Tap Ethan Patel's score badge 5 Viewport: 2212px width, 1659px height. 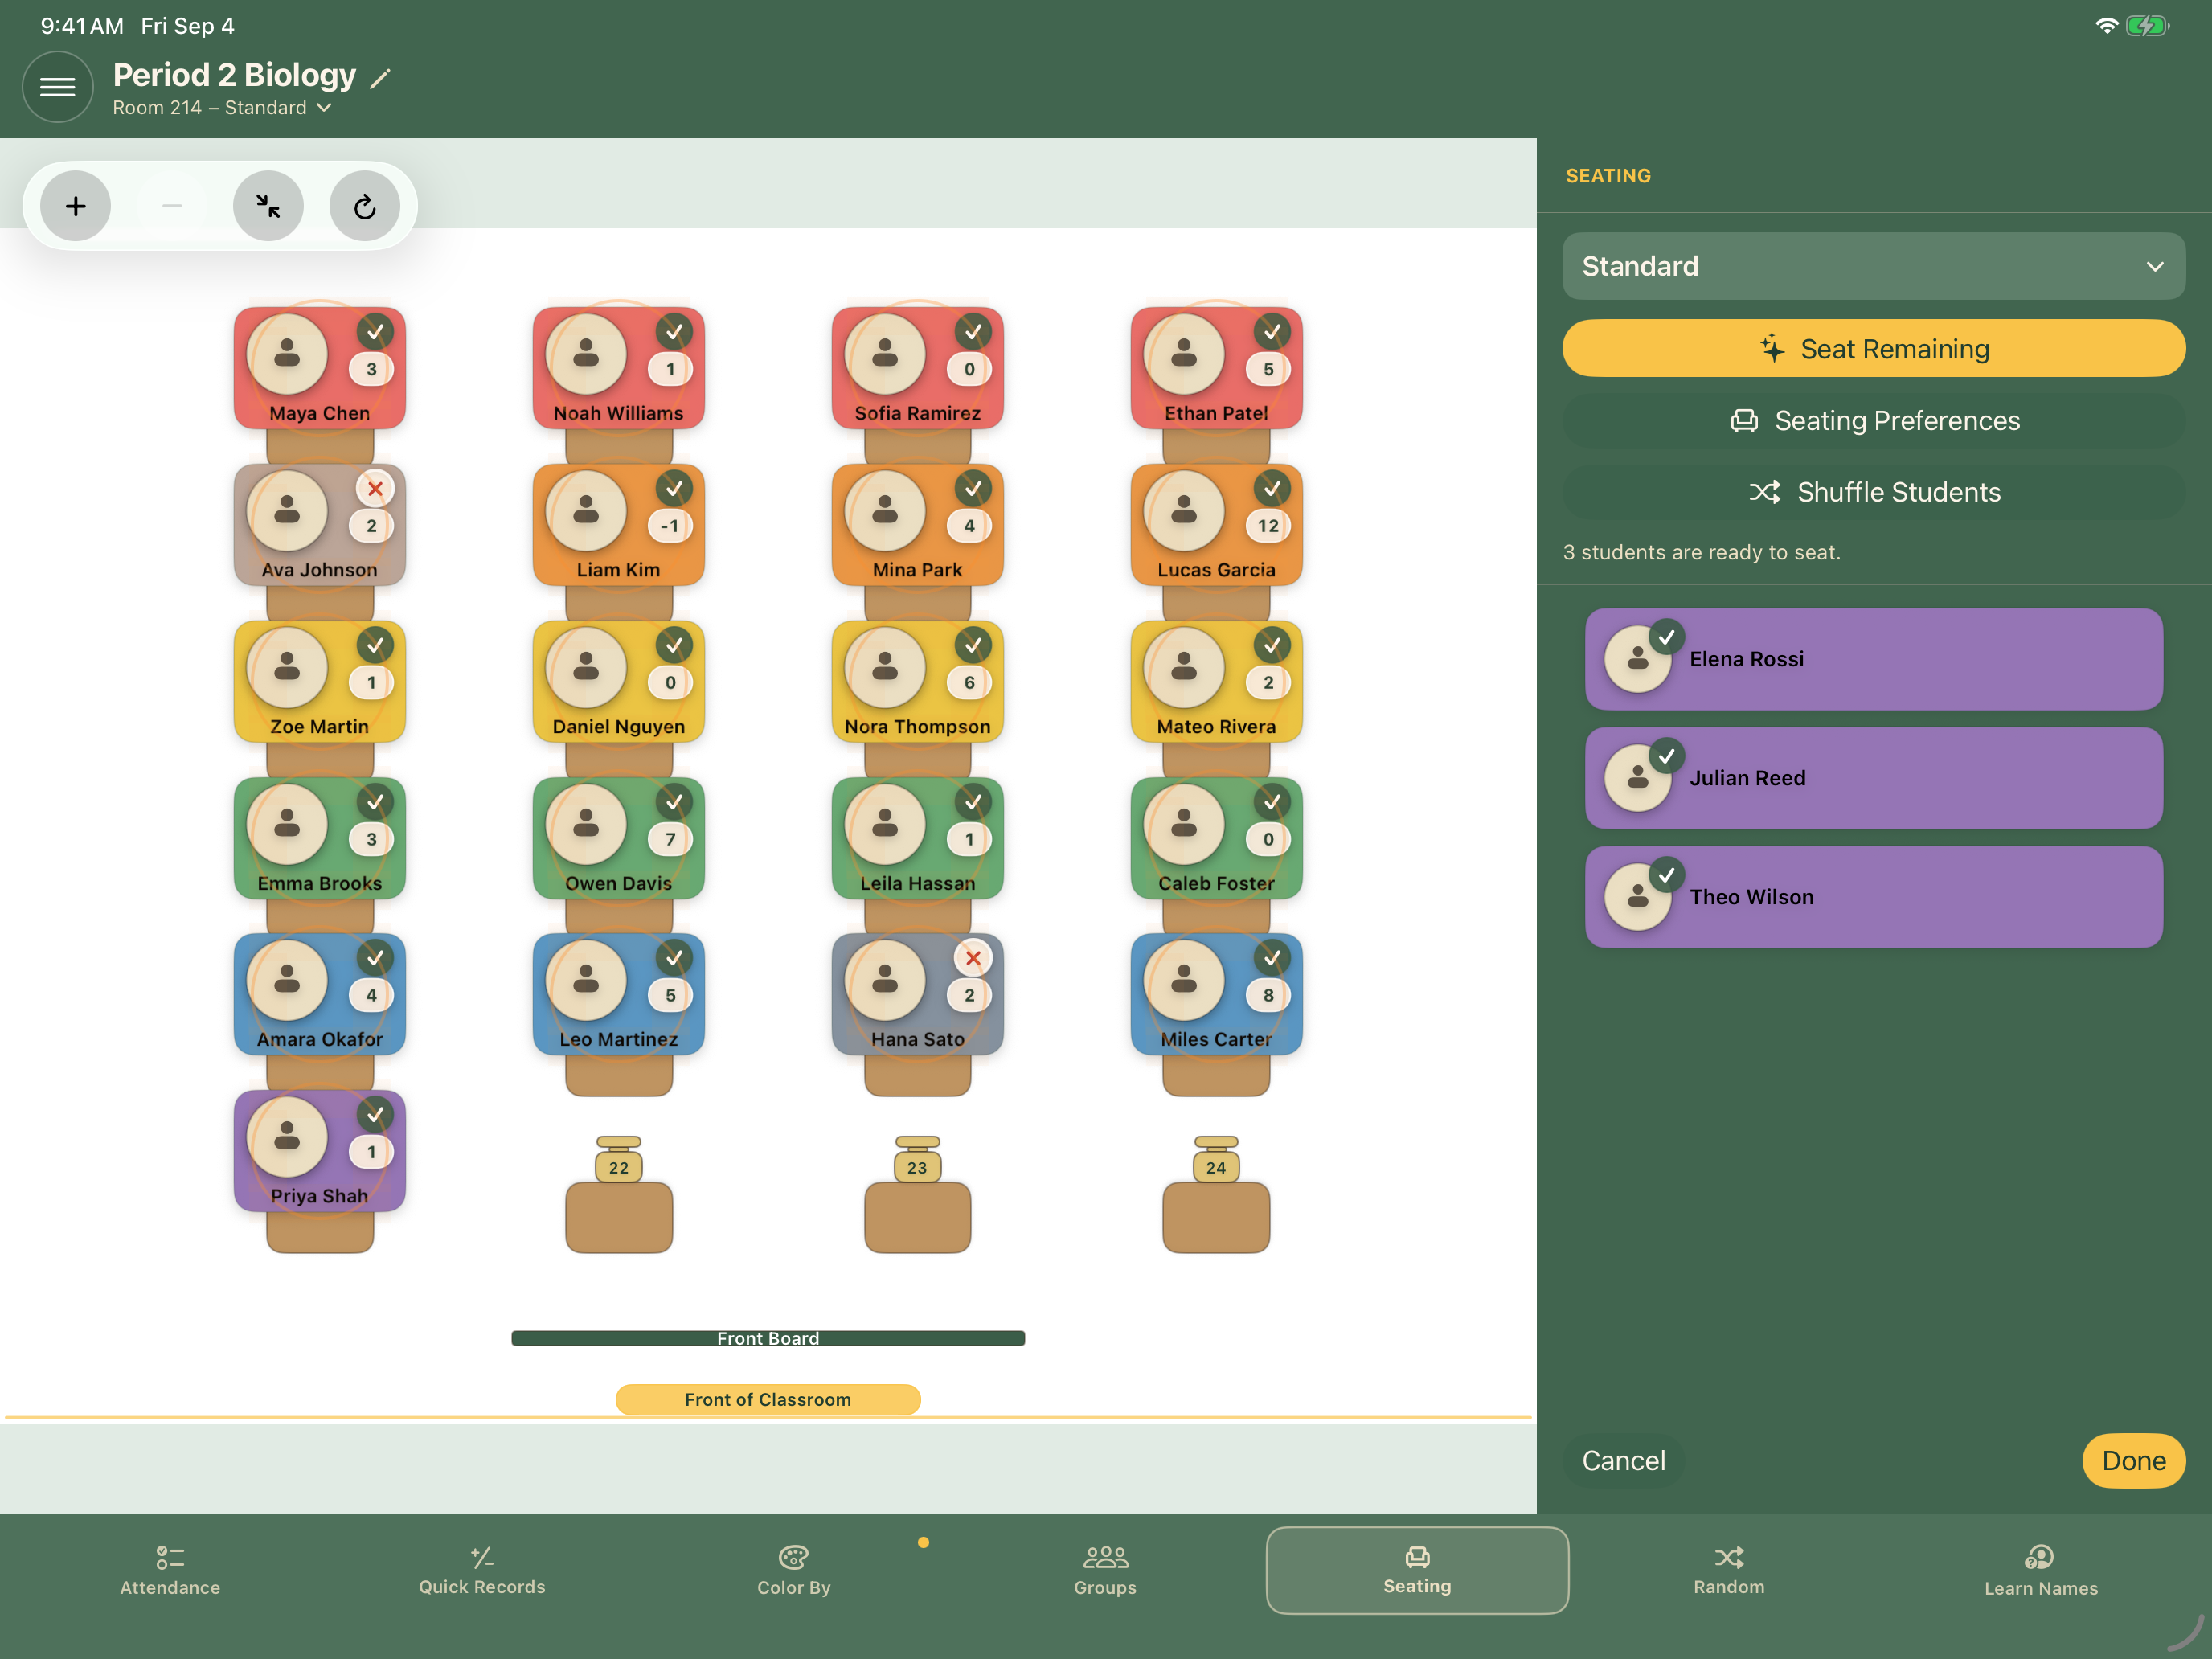pyautogui.click(x=1268, y=369)
